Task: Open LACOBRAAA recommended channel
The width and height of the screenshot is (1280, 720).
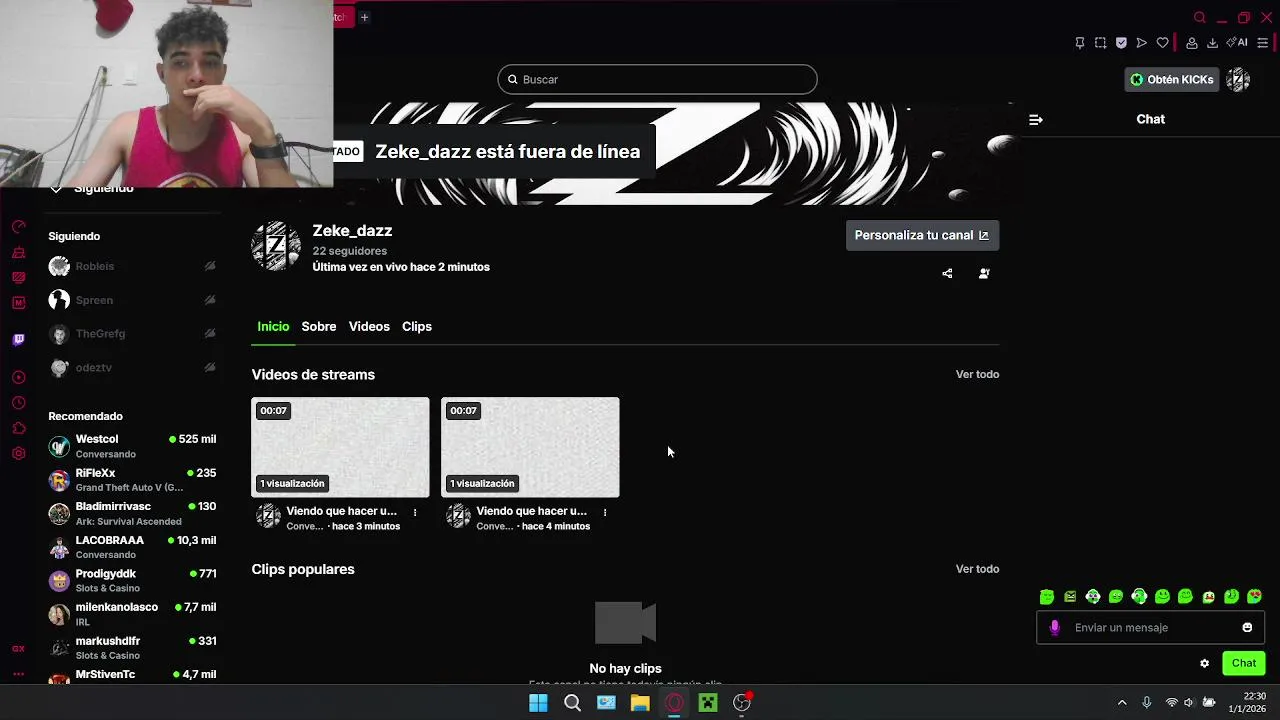Action: click(x=132, y=547)
